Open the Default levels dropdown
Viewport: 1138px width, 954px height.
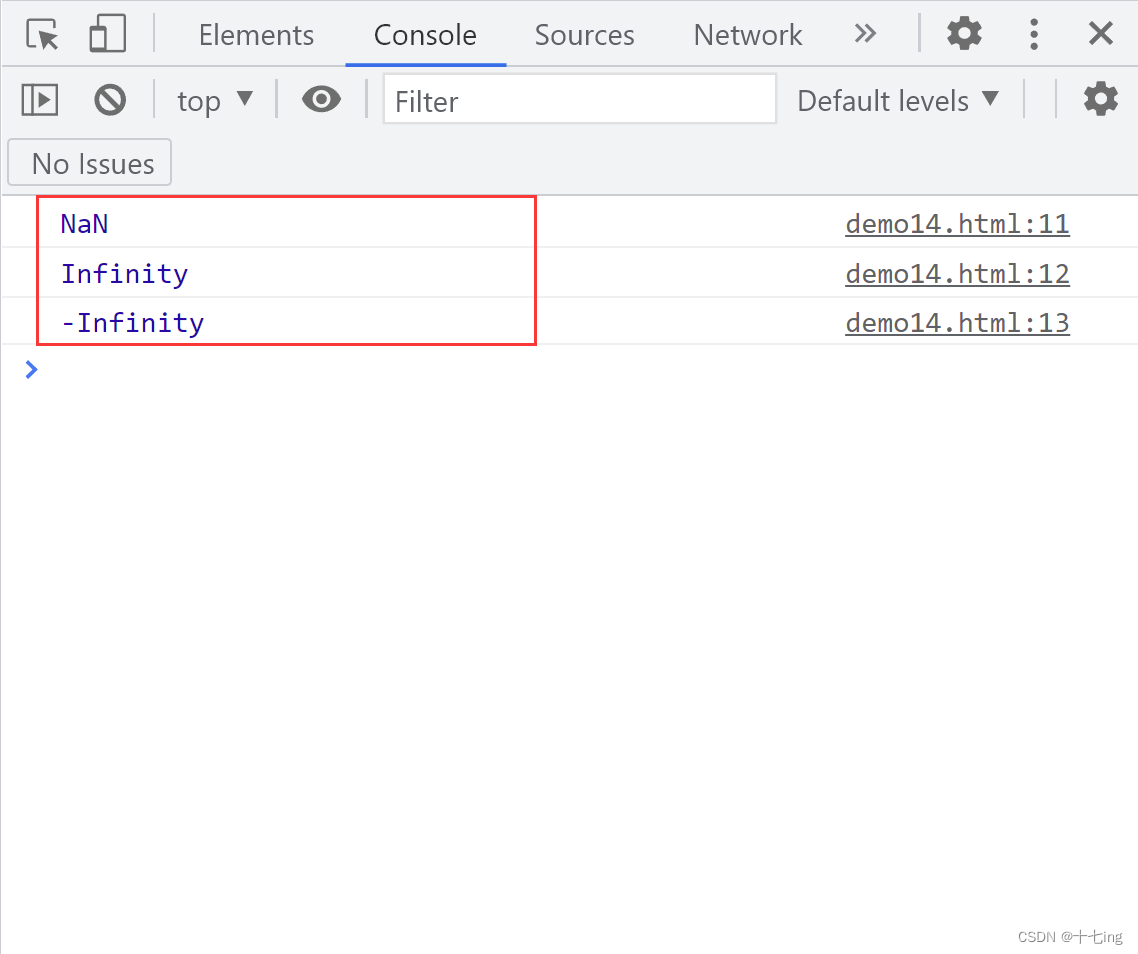pos(898,100)
